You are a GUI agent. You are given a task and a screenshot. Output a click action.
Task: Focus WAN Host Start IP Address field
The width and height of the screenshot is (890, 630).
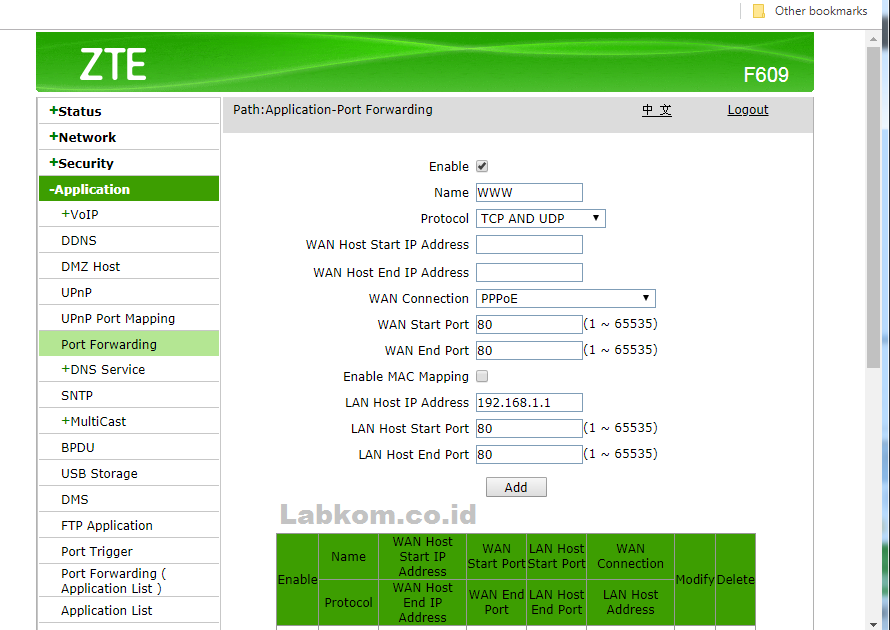529,245
